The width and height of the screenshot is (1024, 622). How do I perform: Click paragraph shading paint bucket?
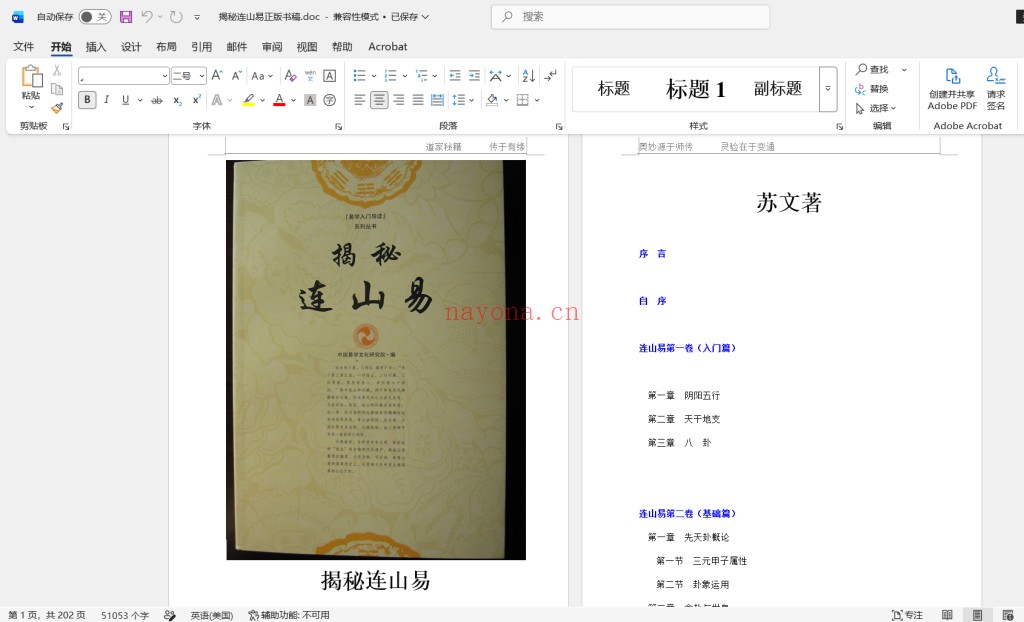point(492,100)
